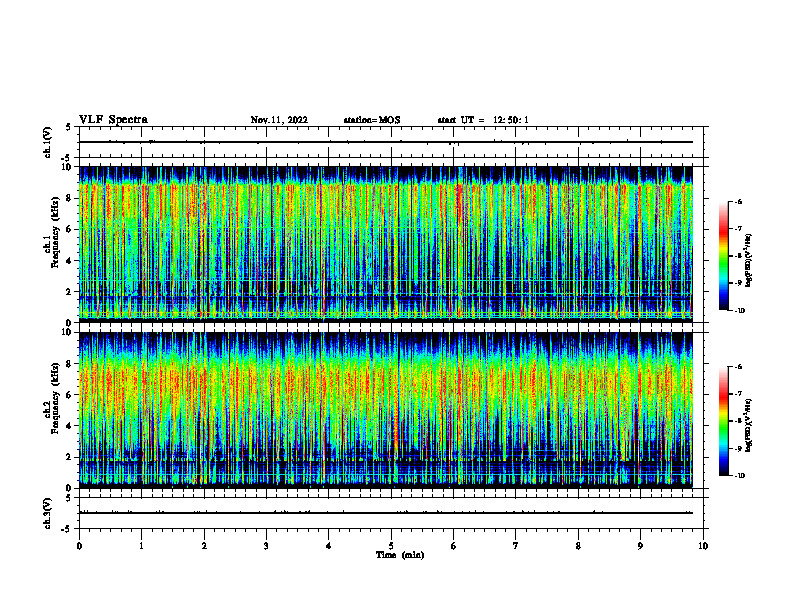Viewport: 792px width, 612px height.
Task: Click the "-10" label on ch.2 color bar
Action: pos(739,476)
